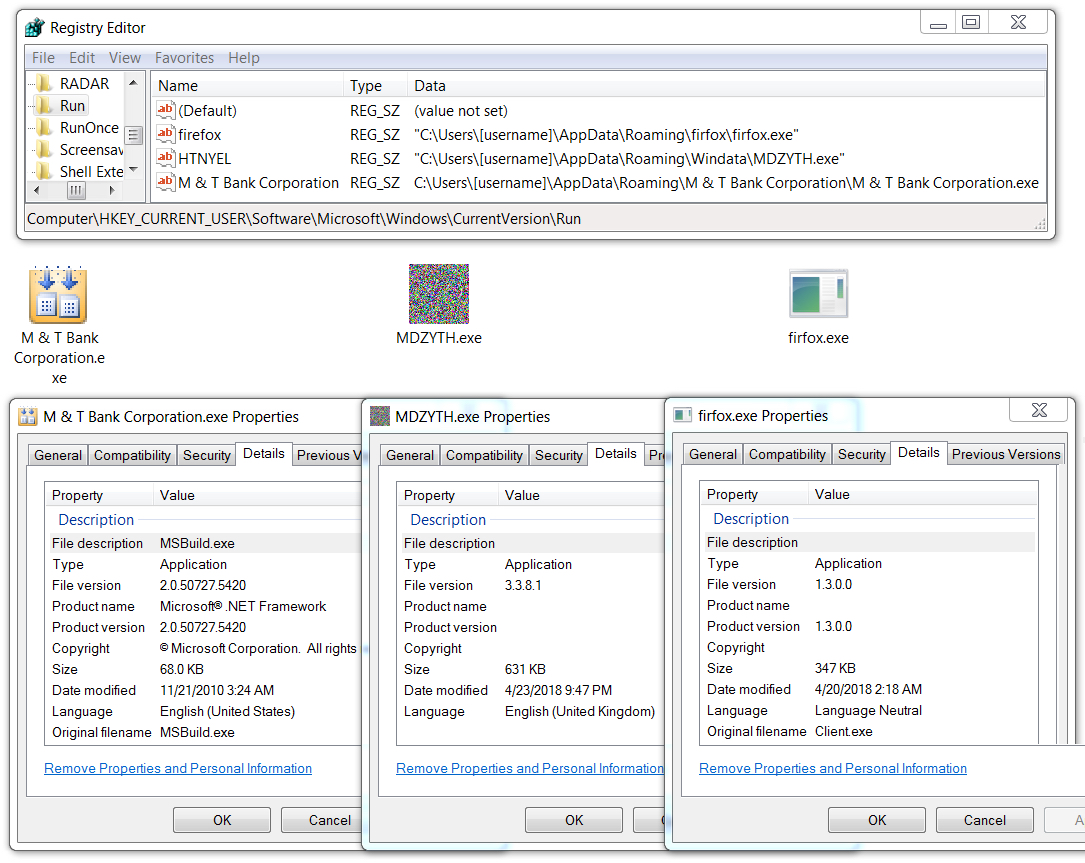Image resolution: width=1085 pixels, height=863 pixels.
Task: Click the tree horizontal scrollbar thumb
Action: (76, 190)
